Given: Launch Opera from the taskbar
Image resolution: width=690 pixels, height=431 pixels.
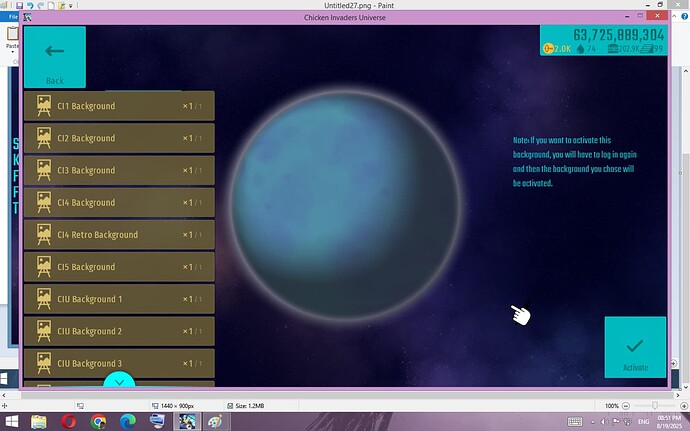Looking at the screenshot, I should [x=68, y=422].
